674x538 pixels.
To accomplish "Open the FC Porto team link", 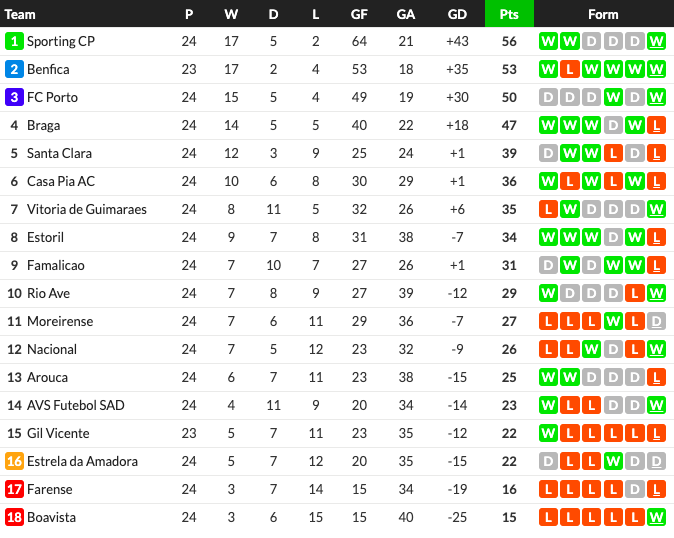I will click(x=52, y=97).
